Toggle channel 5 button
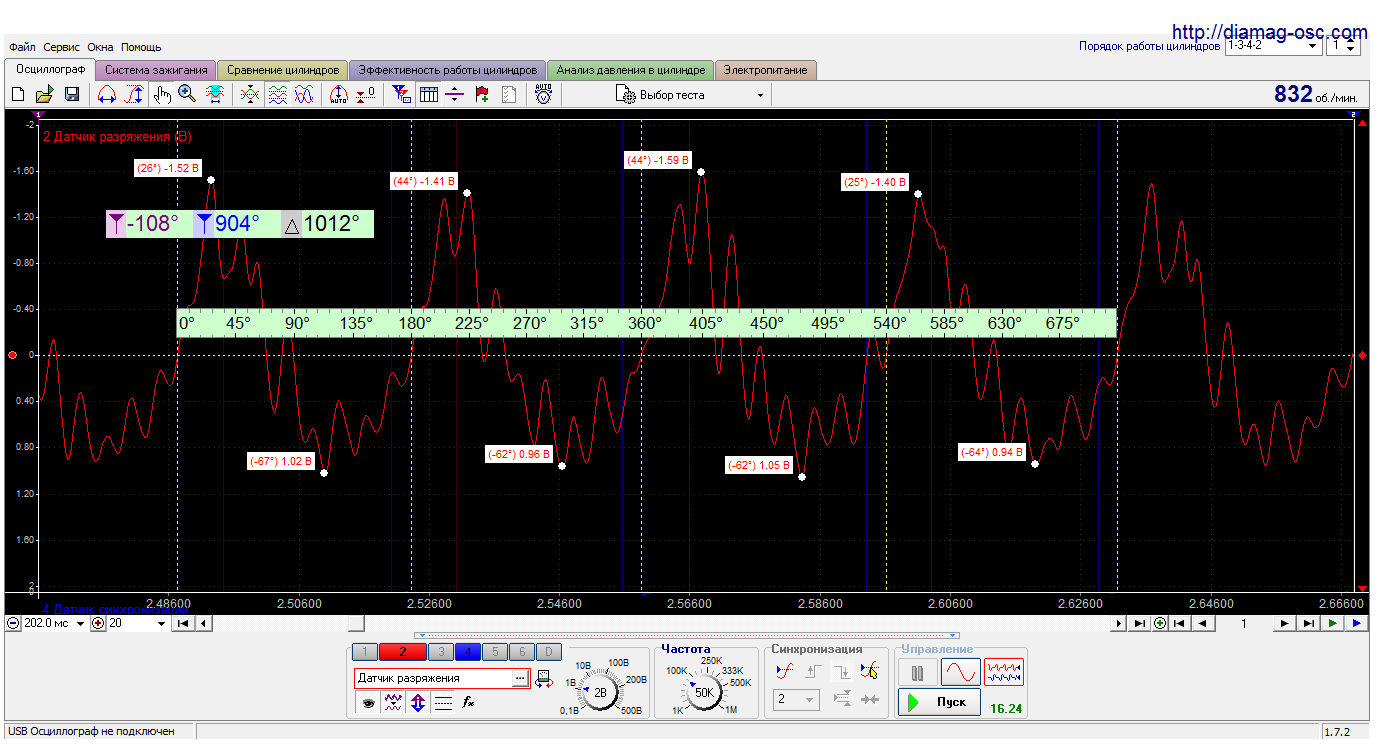1382x744 pixels. pos(494,652)
